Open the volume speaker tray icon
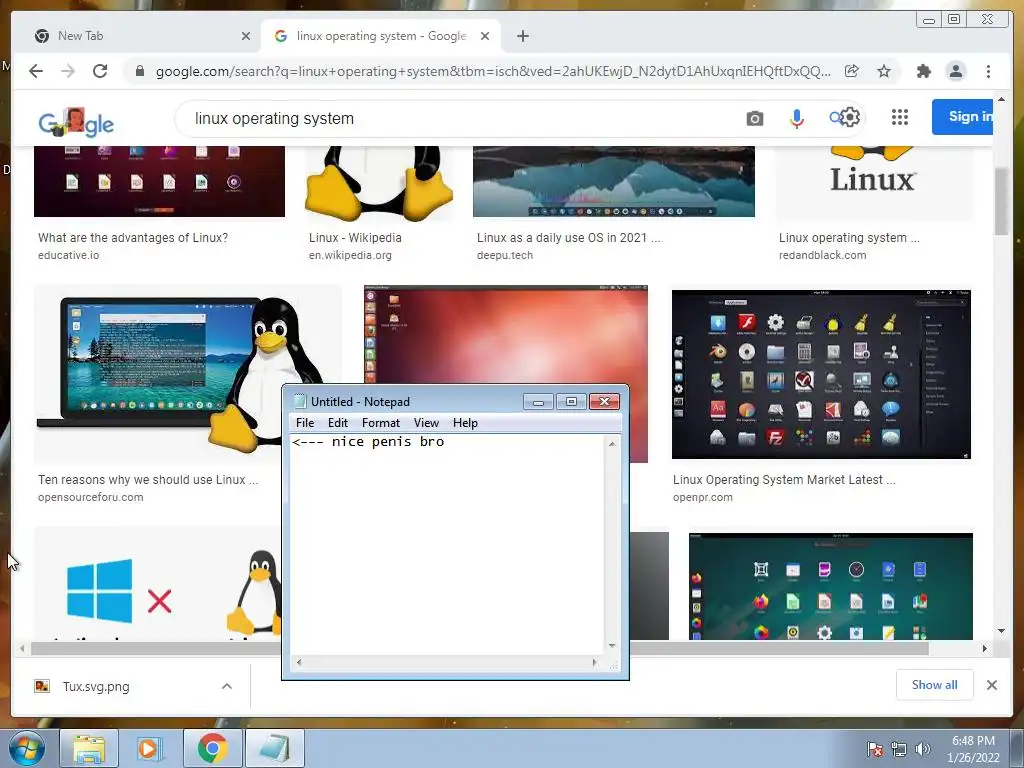The image size is (1024, 768). pyautogui.click(x=923, y=749)
